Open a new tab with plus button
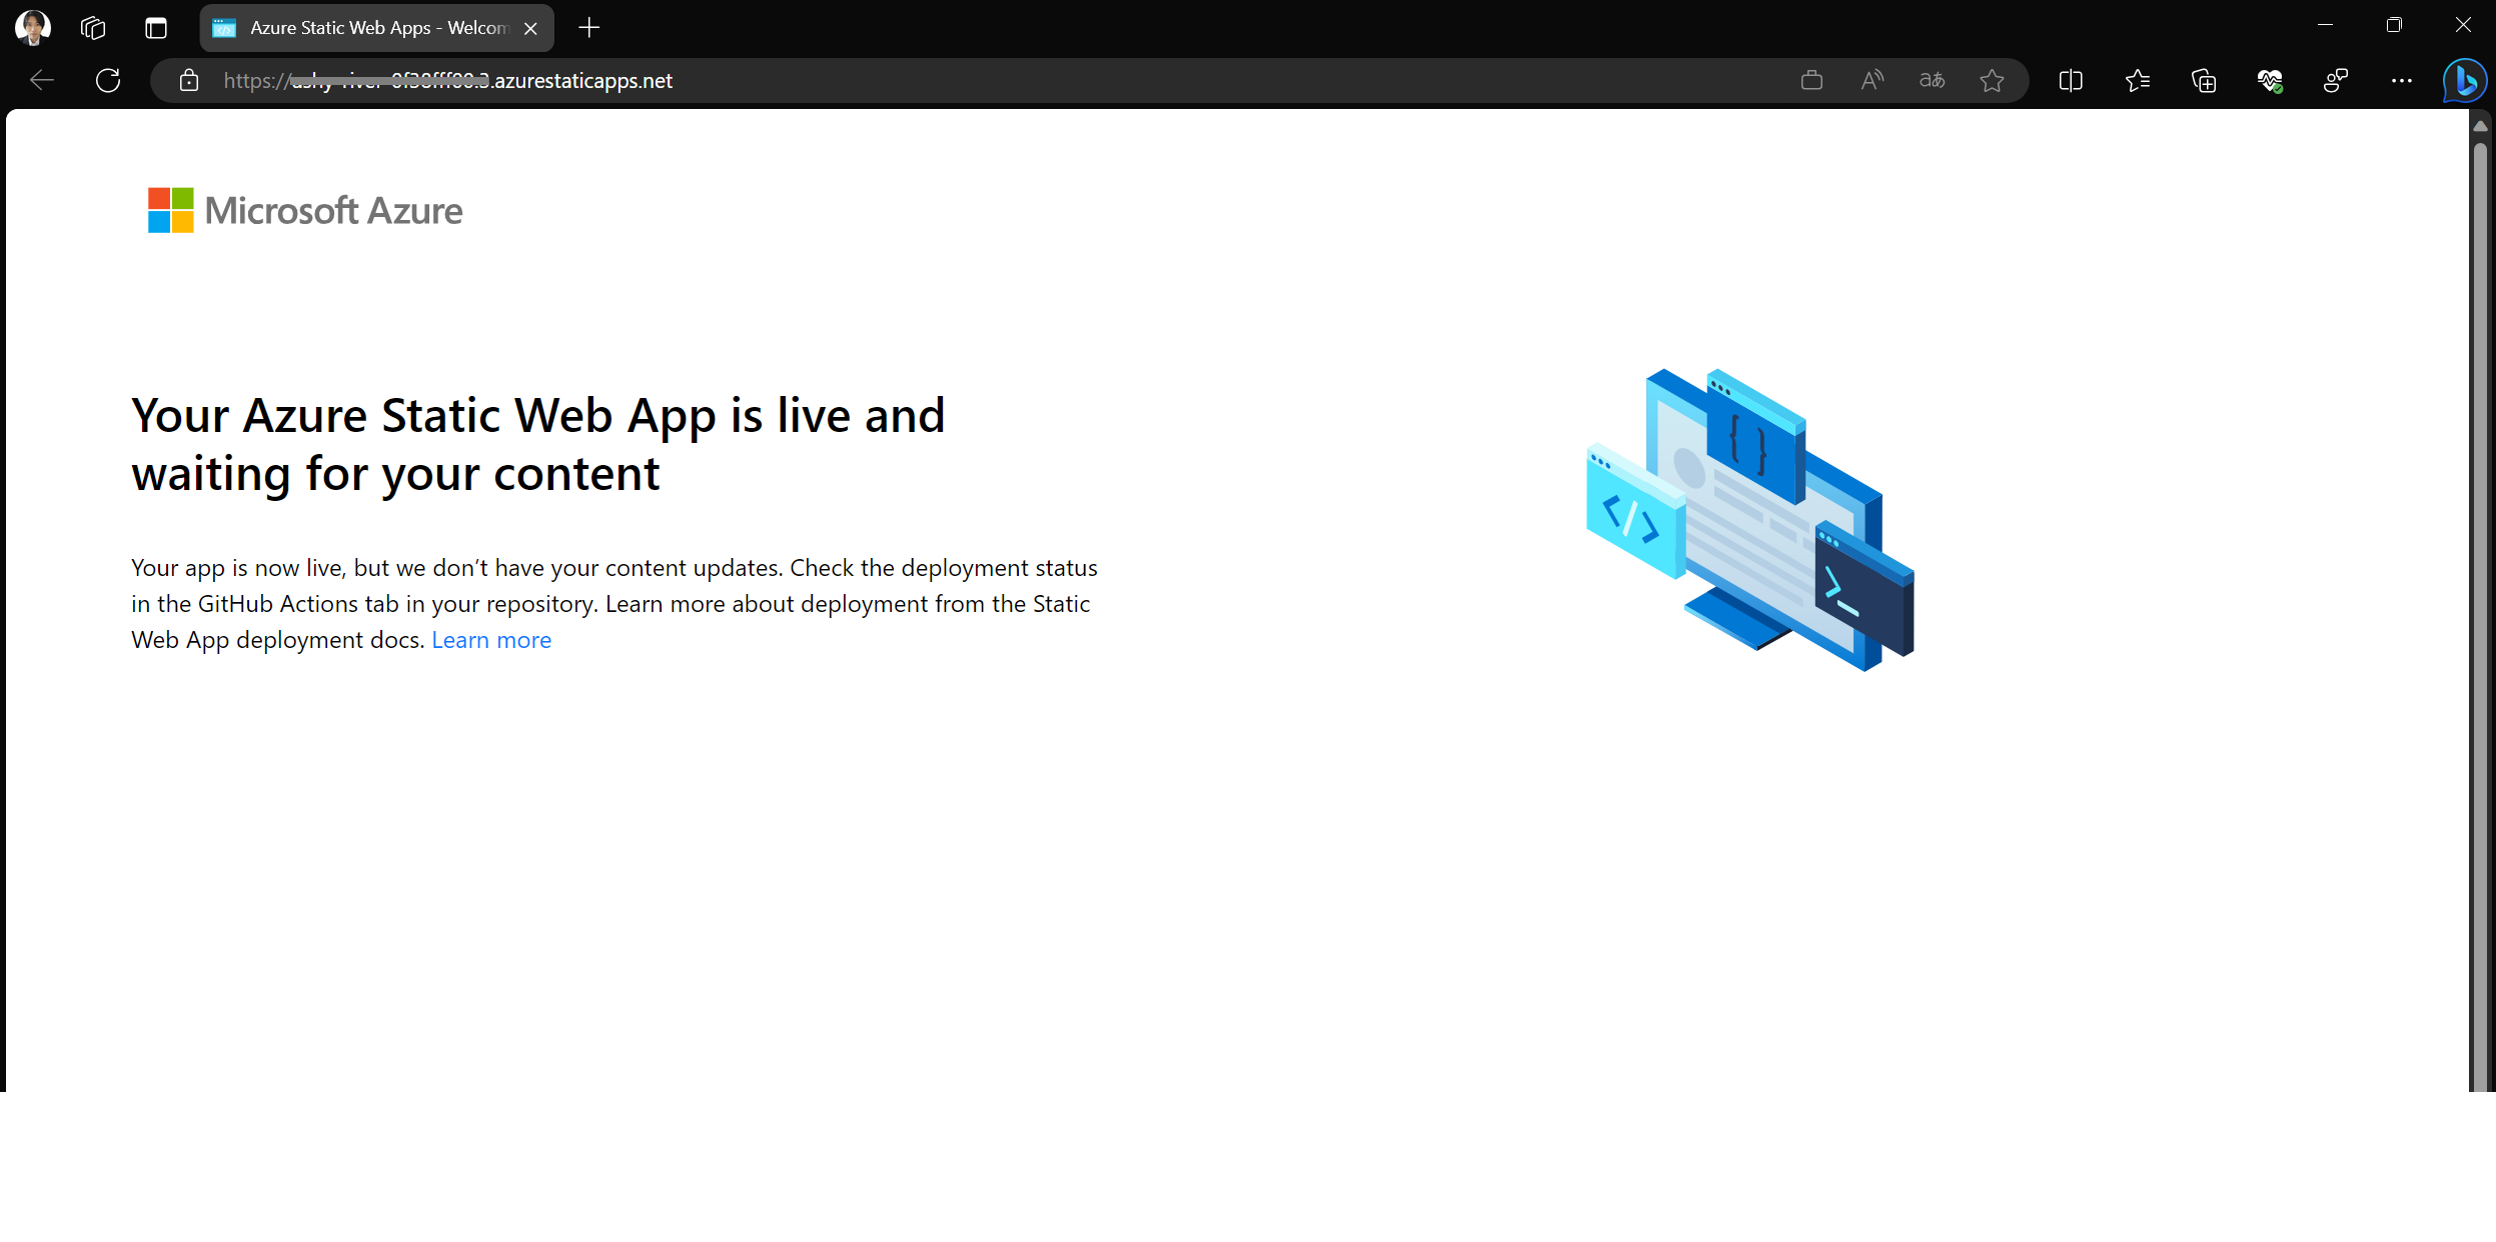Screen dimensions: 2496x1242 [x=589, y=28]
